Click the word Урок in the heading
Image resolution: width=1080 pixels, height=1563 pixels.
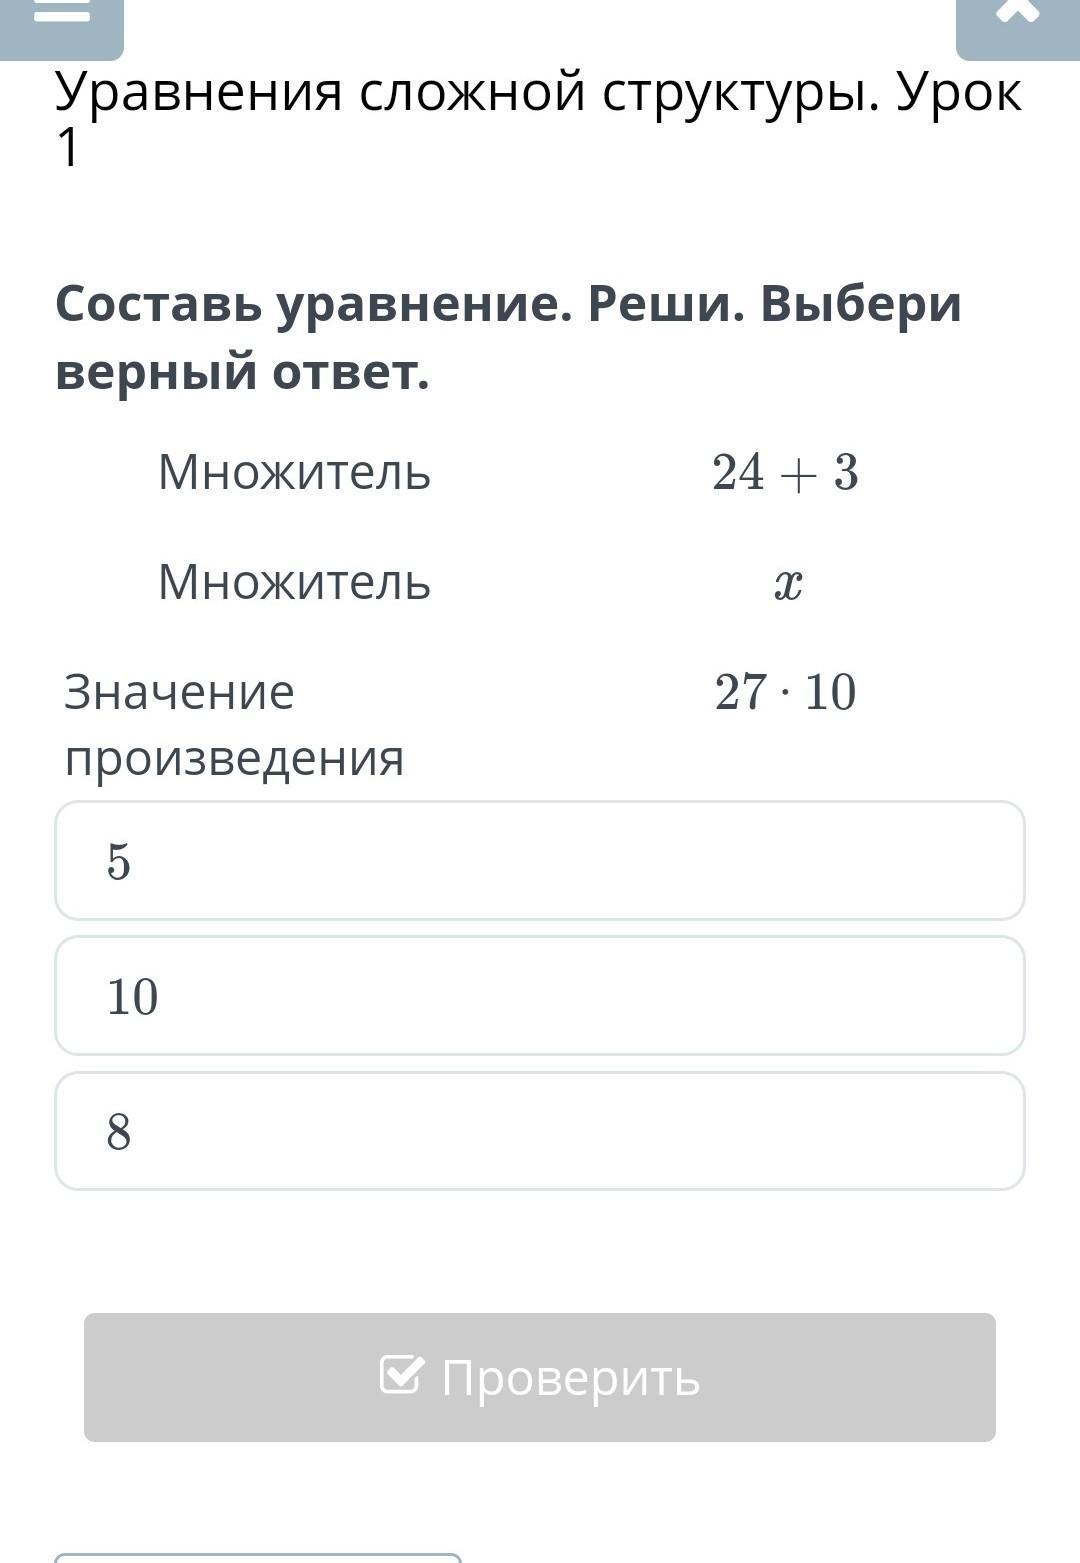(x=960, y=93)
